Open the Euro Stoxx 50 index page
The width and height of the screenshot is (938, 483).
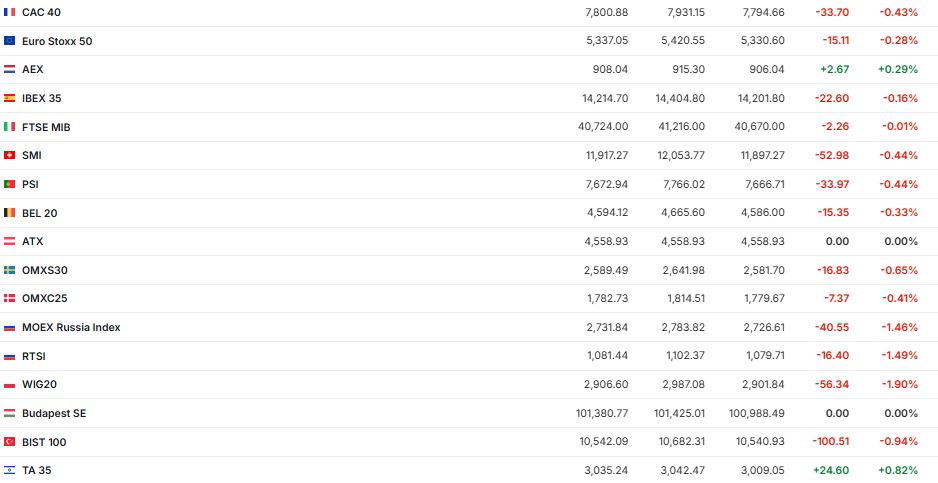click(x=56, y=41)
